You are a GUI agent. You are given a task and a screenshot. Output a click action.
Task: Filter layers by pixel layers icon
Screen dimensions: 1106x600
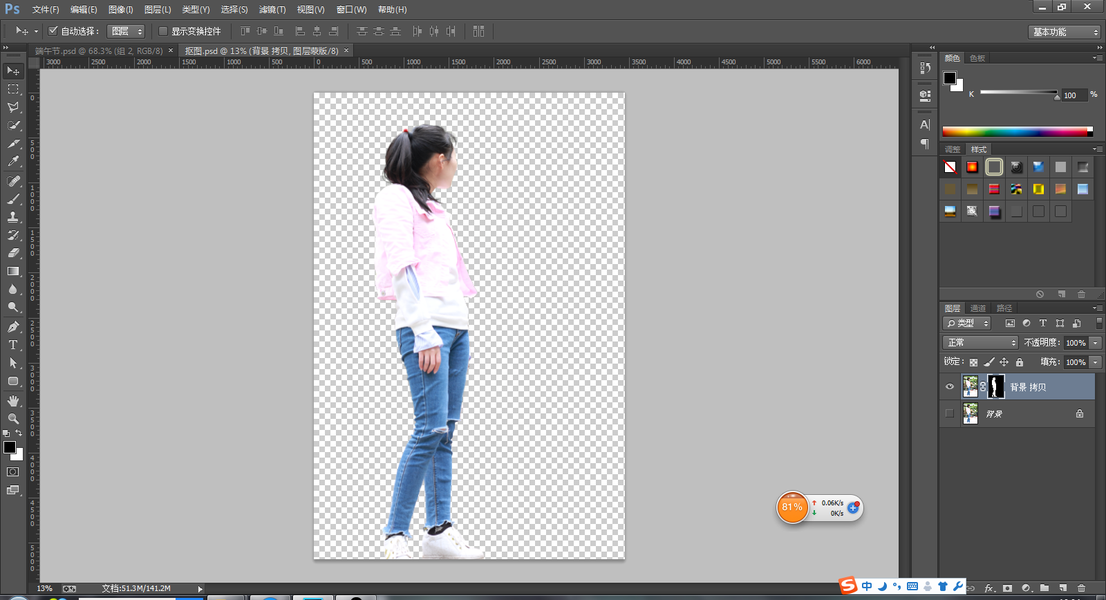pyautogui.click(x=1010, y=323)
